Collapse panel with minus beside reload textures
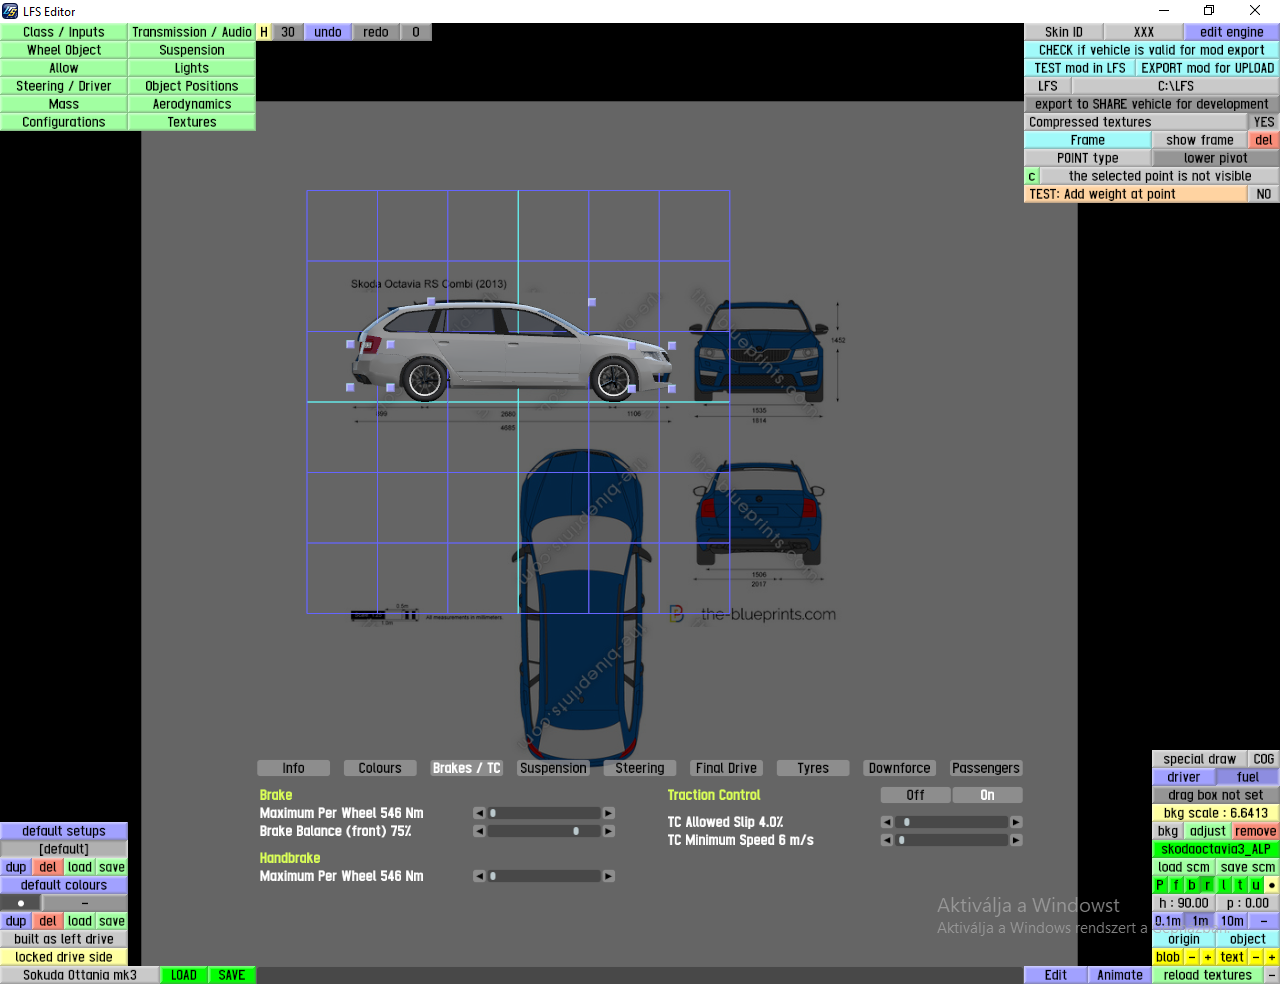Image resolution: width=1280 pixels, height=984 pixels. tap(1272, 975)
